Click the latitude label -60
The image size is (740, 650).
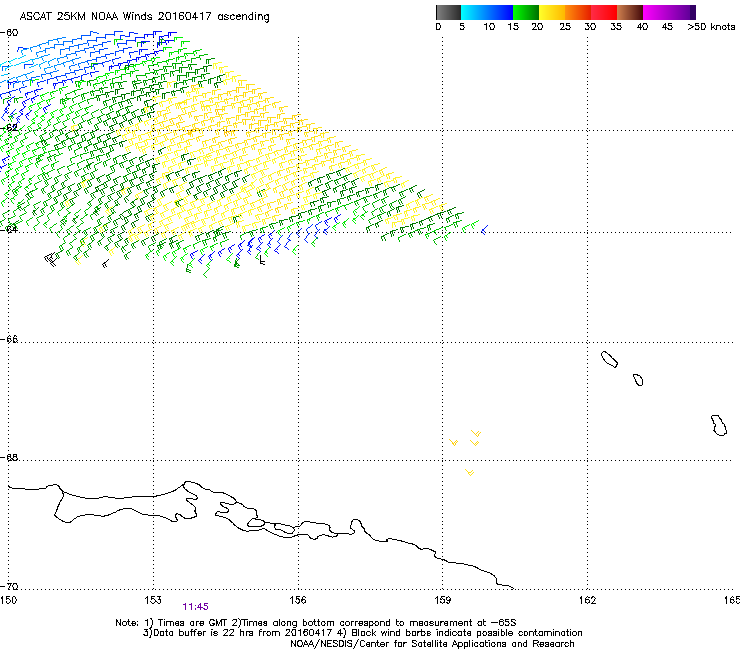9,33
